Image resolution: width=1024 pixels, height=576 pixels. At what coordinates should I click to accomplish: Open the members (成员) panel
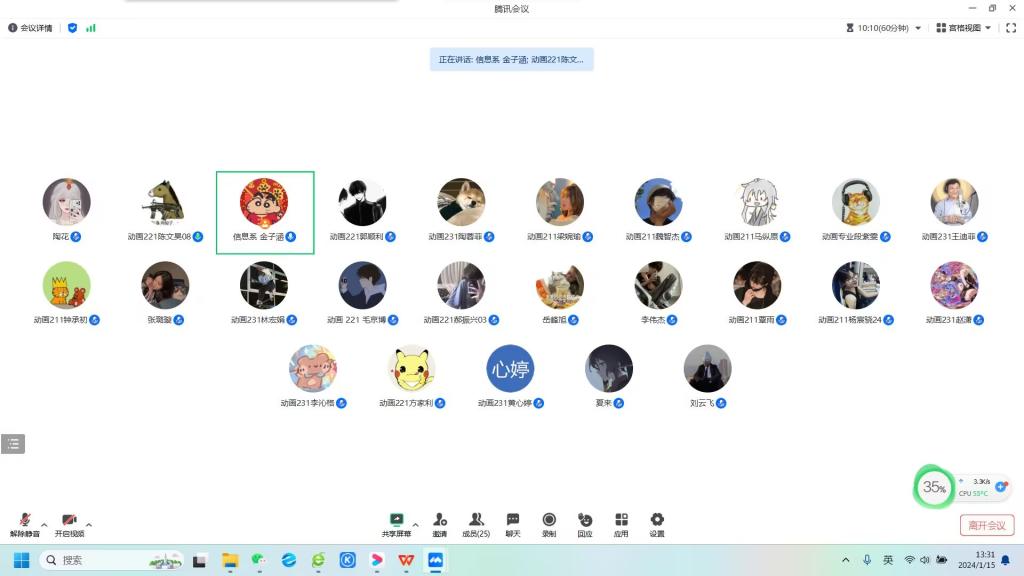pyautogui.click(x=476, y=524)
